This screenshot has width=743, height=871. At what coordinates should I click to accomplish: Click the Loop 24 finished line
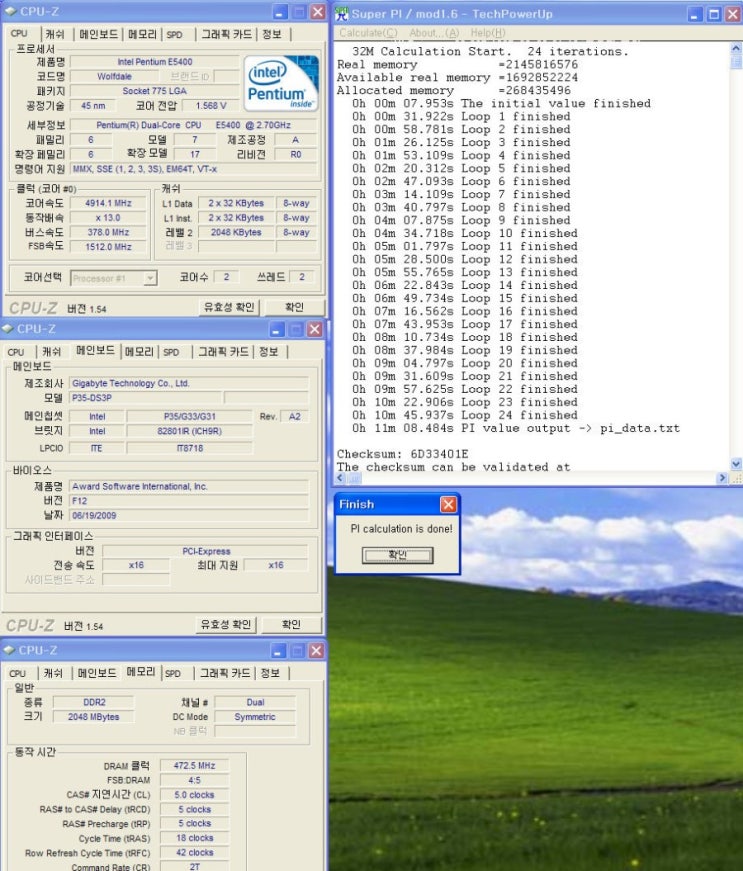click(465, 415)
